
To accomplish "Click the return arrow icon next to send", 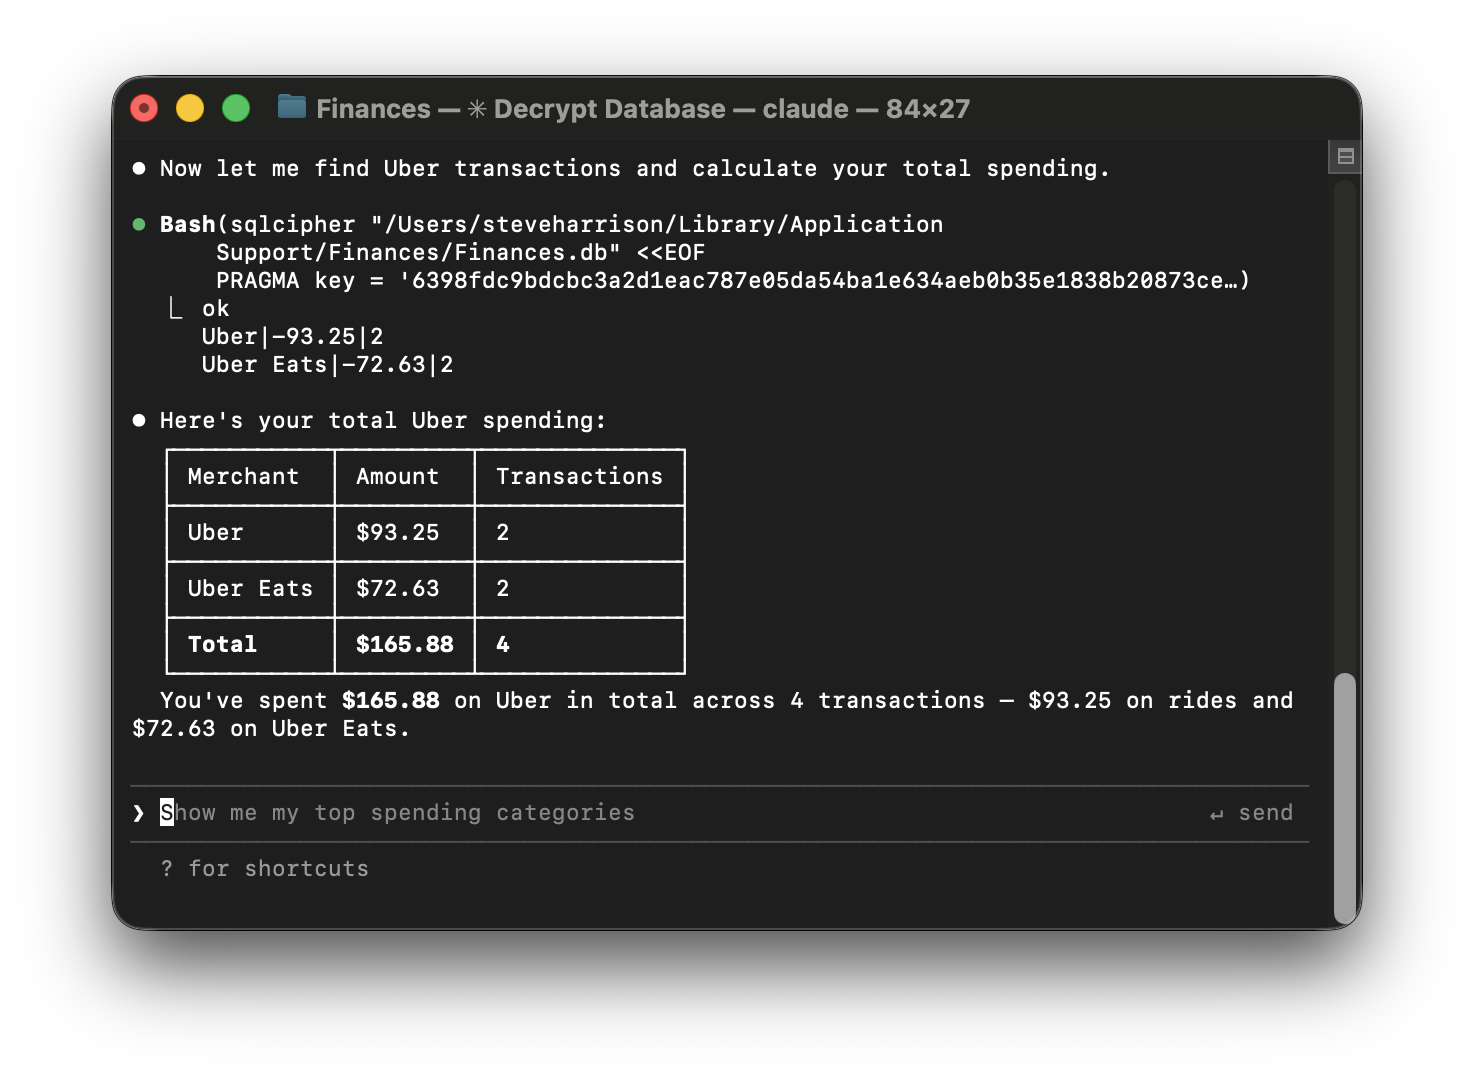I will 1216,814.
